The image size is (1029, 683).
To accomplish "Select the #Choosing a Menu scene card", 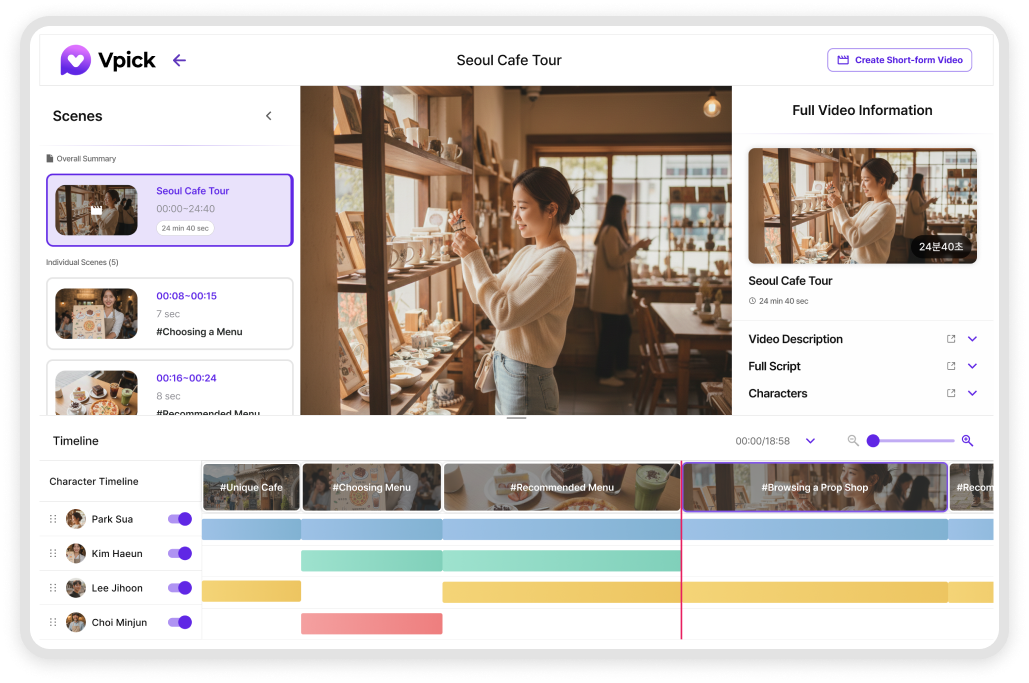I will click(169, 313).
